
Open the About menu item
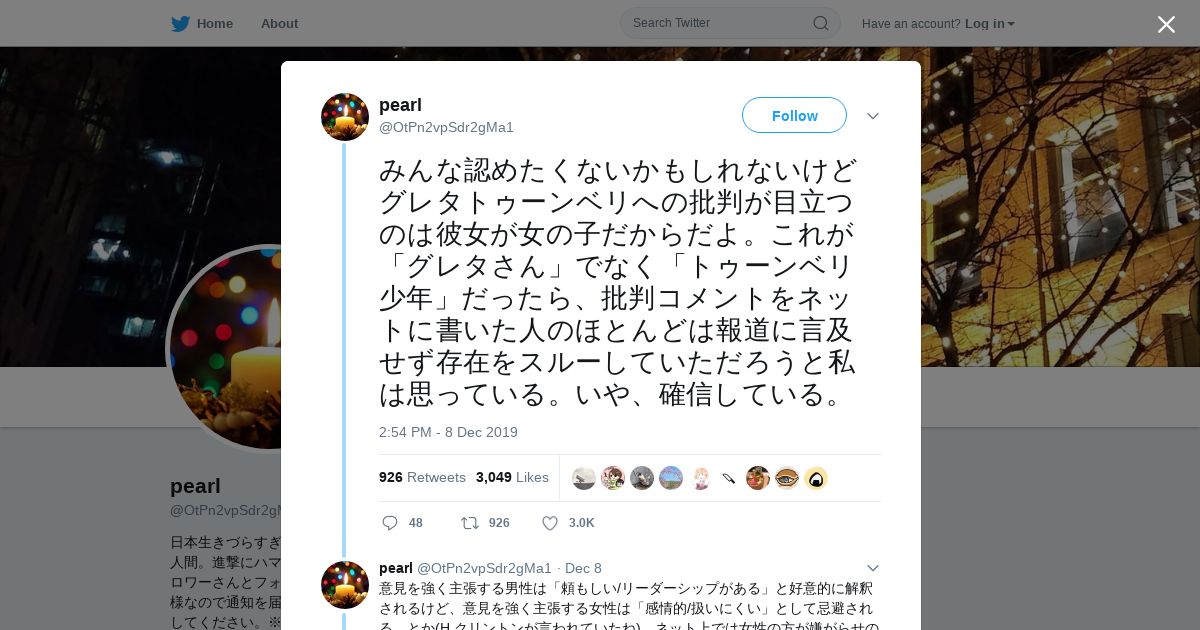[279, 23]
